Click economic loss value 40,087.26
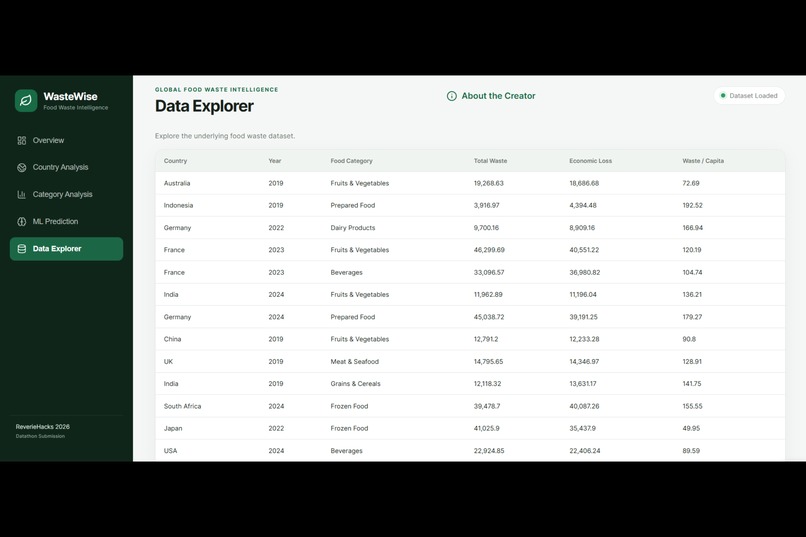Screen dimensions: 806x537 pos(584,406)
